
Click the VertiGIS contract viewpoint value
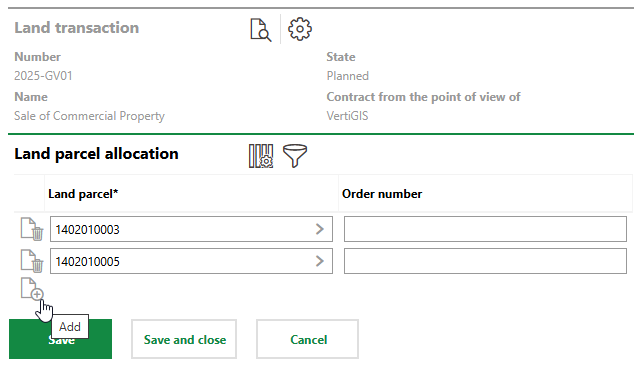coord(347,116)
